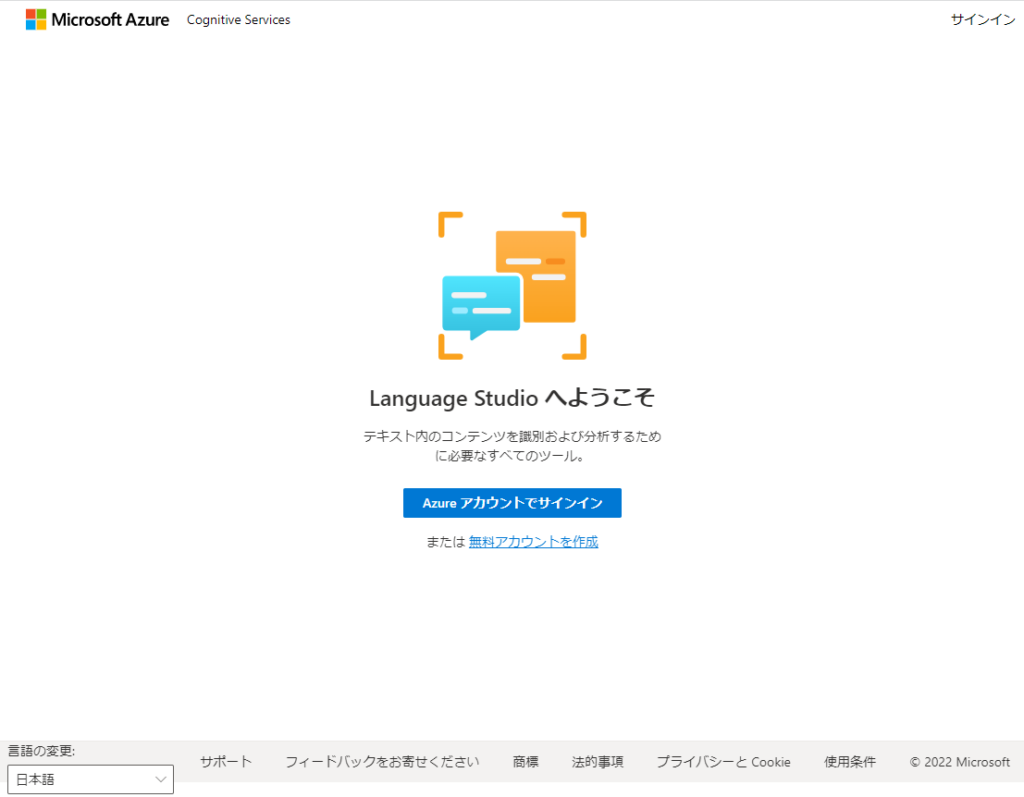Open プライバシーと Cookie in the footer
1024x797 pixels.
[723, 761]
